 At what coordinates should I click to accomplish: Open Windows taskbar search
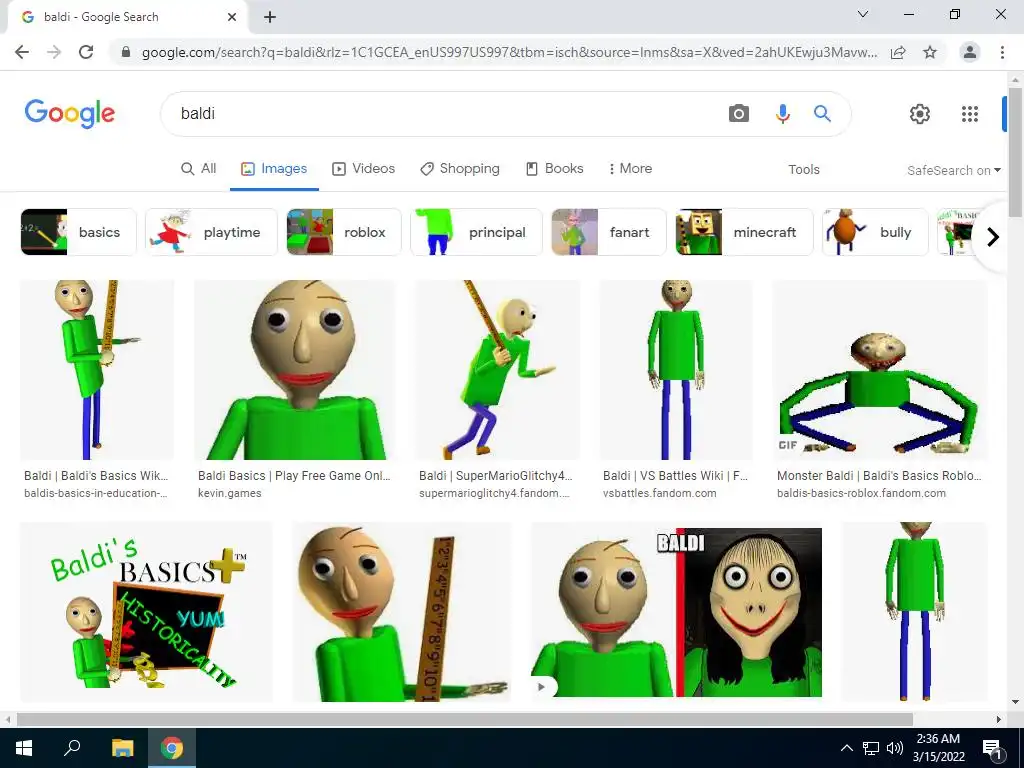pyautogui.click(x=72, y=747)
